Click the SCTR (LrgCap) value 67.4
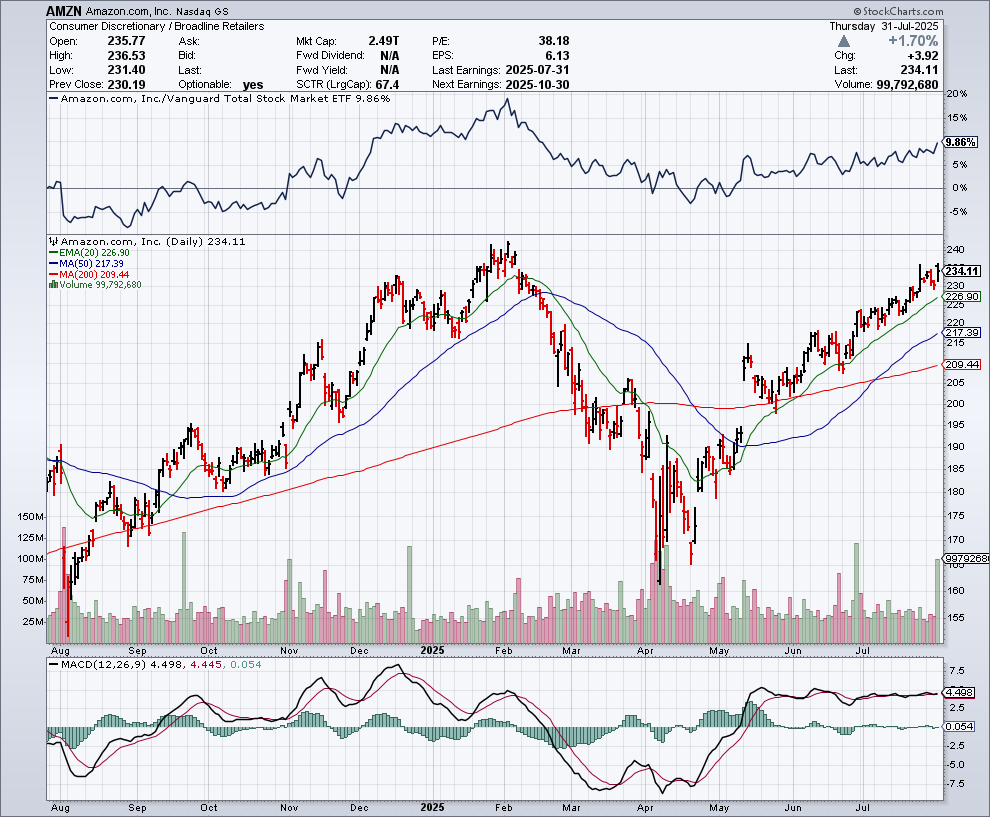 point(387,85)
